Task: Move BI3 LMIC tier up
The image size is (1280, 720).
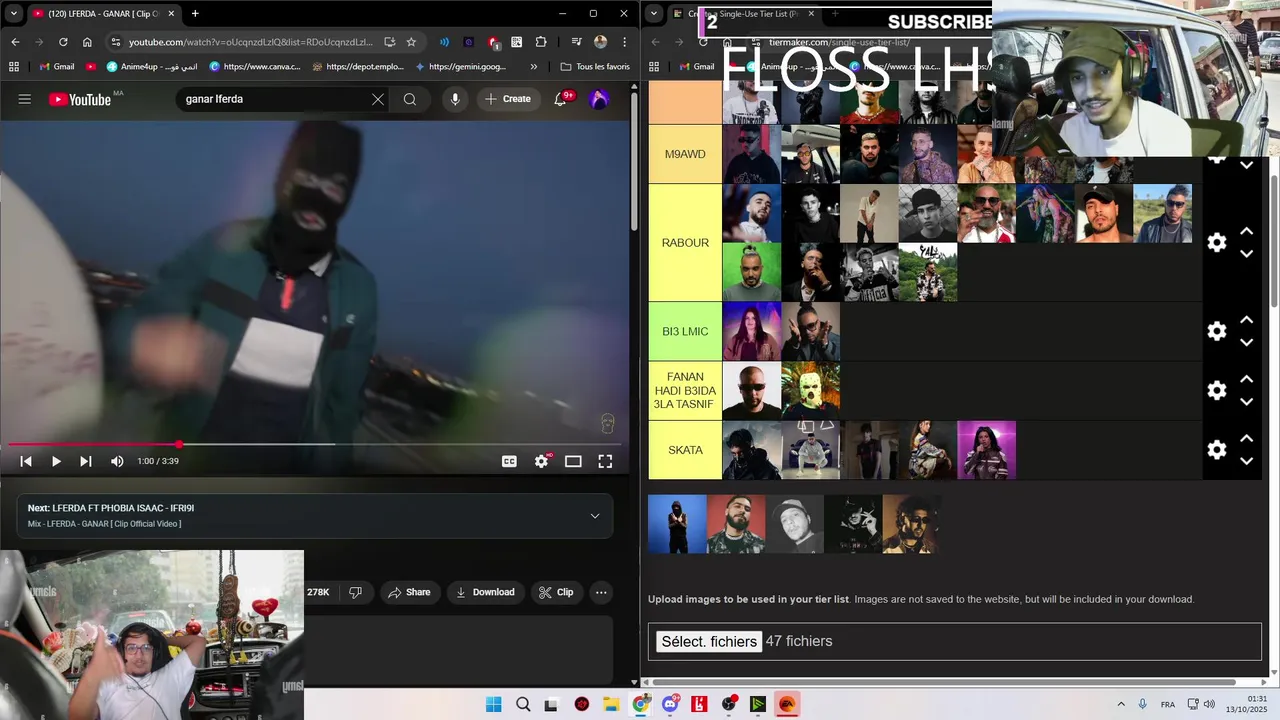Action: click(1246, 320)
